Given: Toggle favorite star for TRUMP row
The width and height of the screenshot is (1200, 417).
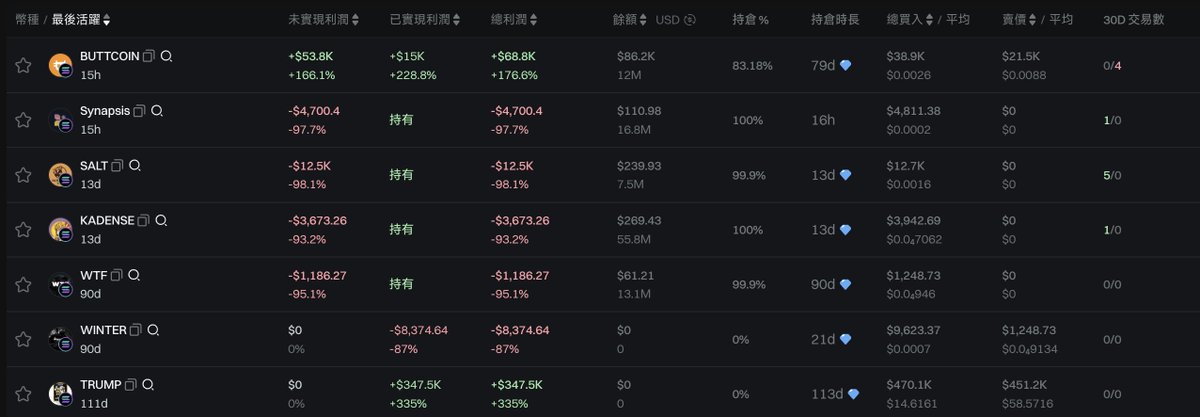Looking at the screenshot, I should point(23,393).
